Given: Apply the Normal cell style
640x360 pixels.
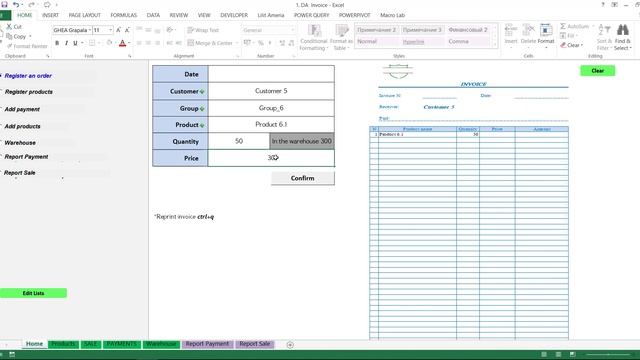Looking at the screenshot, I should tap(376, 42).
